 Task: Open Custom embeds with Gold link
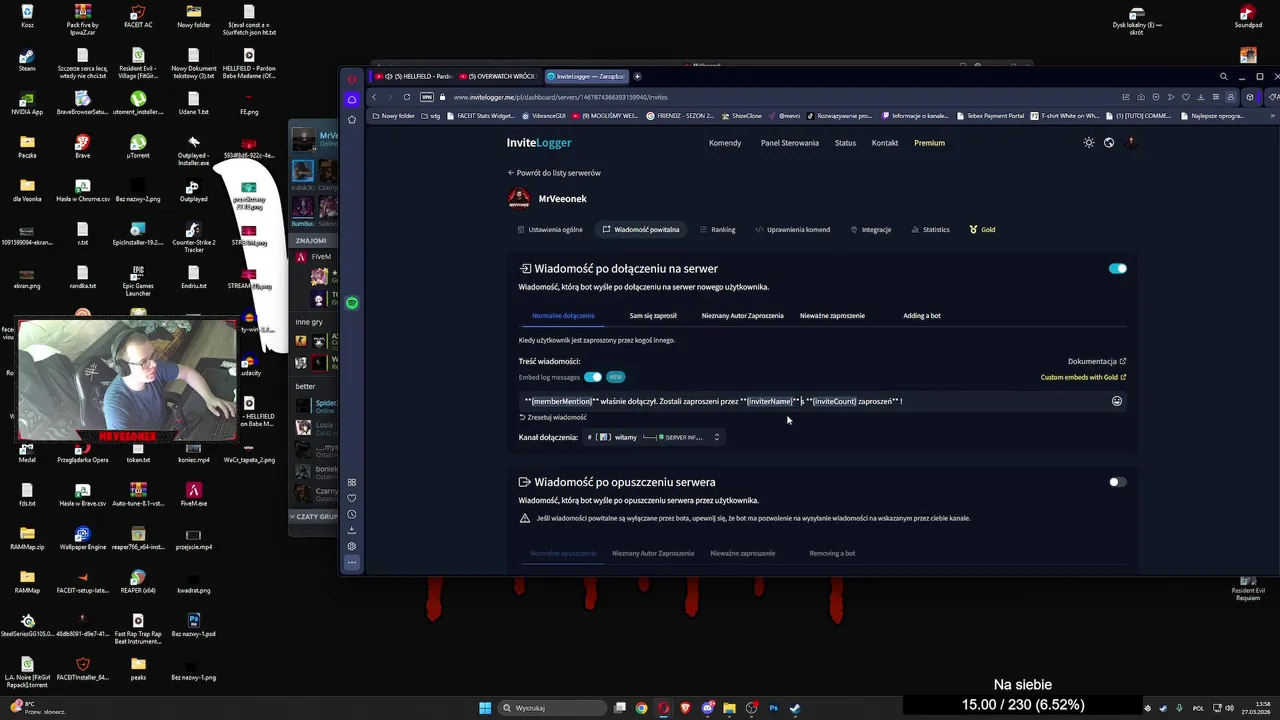pyautogui.click(x=1083, y=378)
